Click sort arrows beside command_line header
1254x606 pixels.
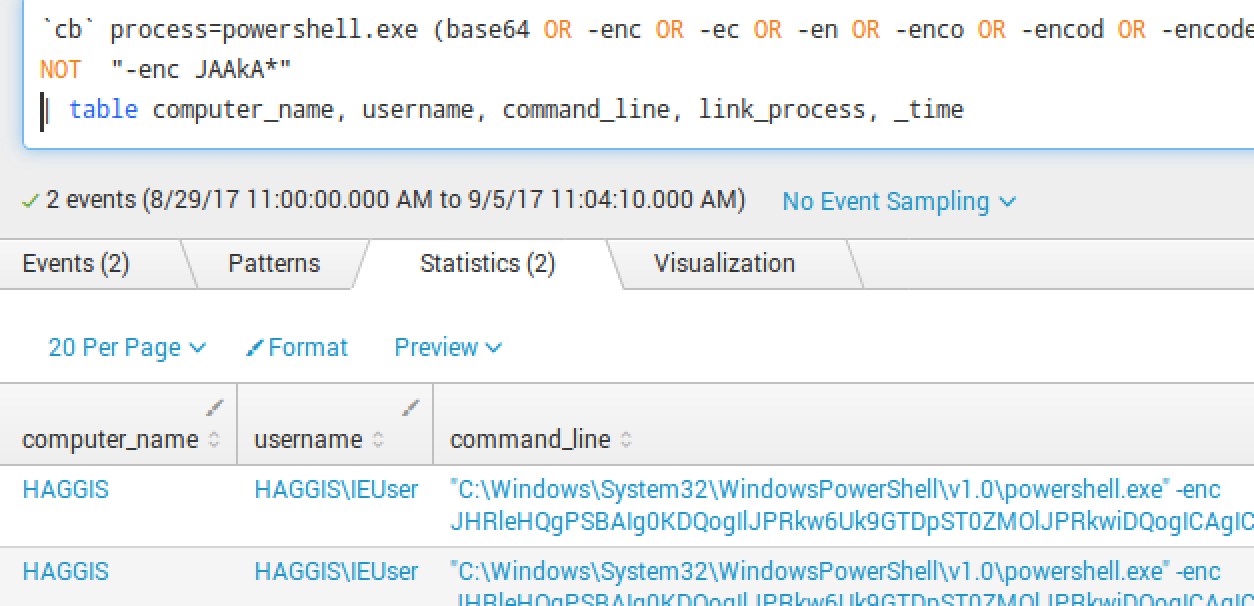[x=626, y=440]
